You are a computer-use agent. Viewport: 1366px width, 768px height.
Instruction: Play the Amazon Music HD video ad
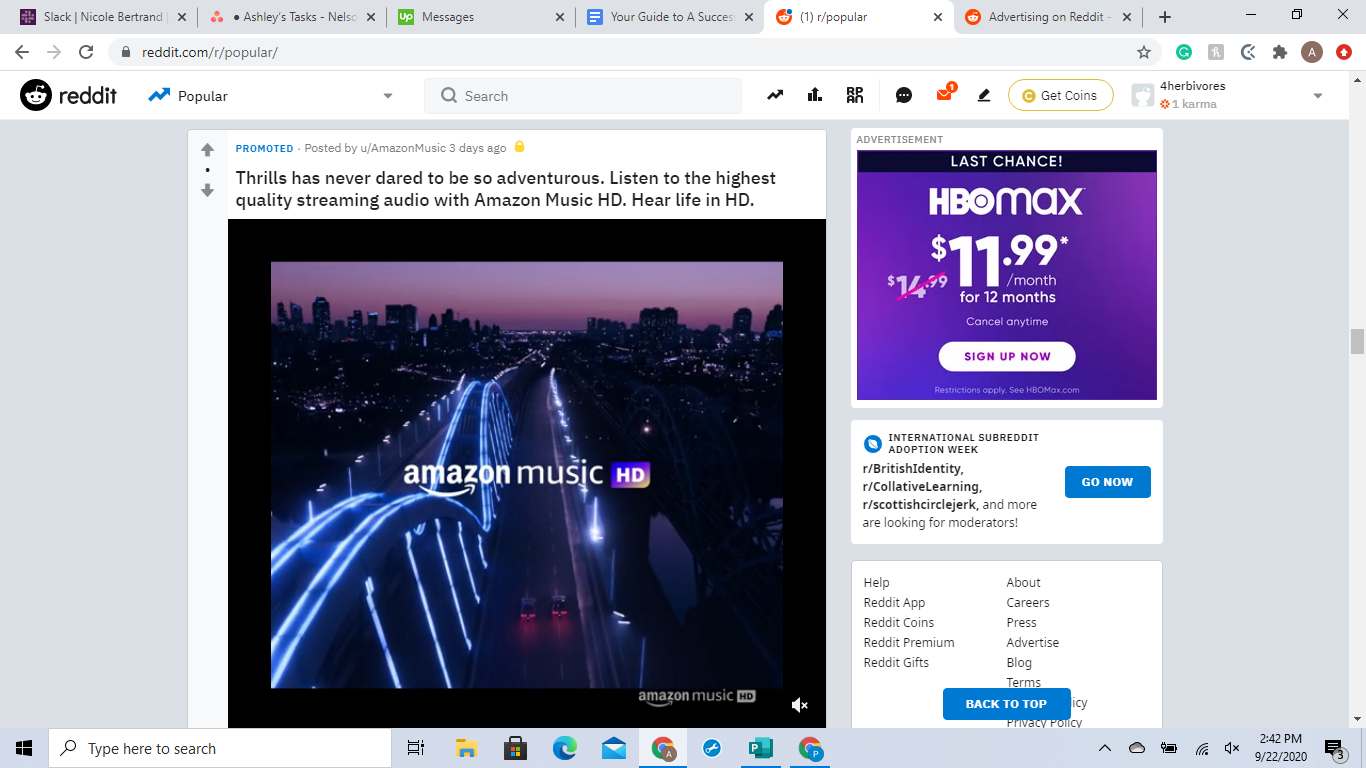[x=527, y=474]
